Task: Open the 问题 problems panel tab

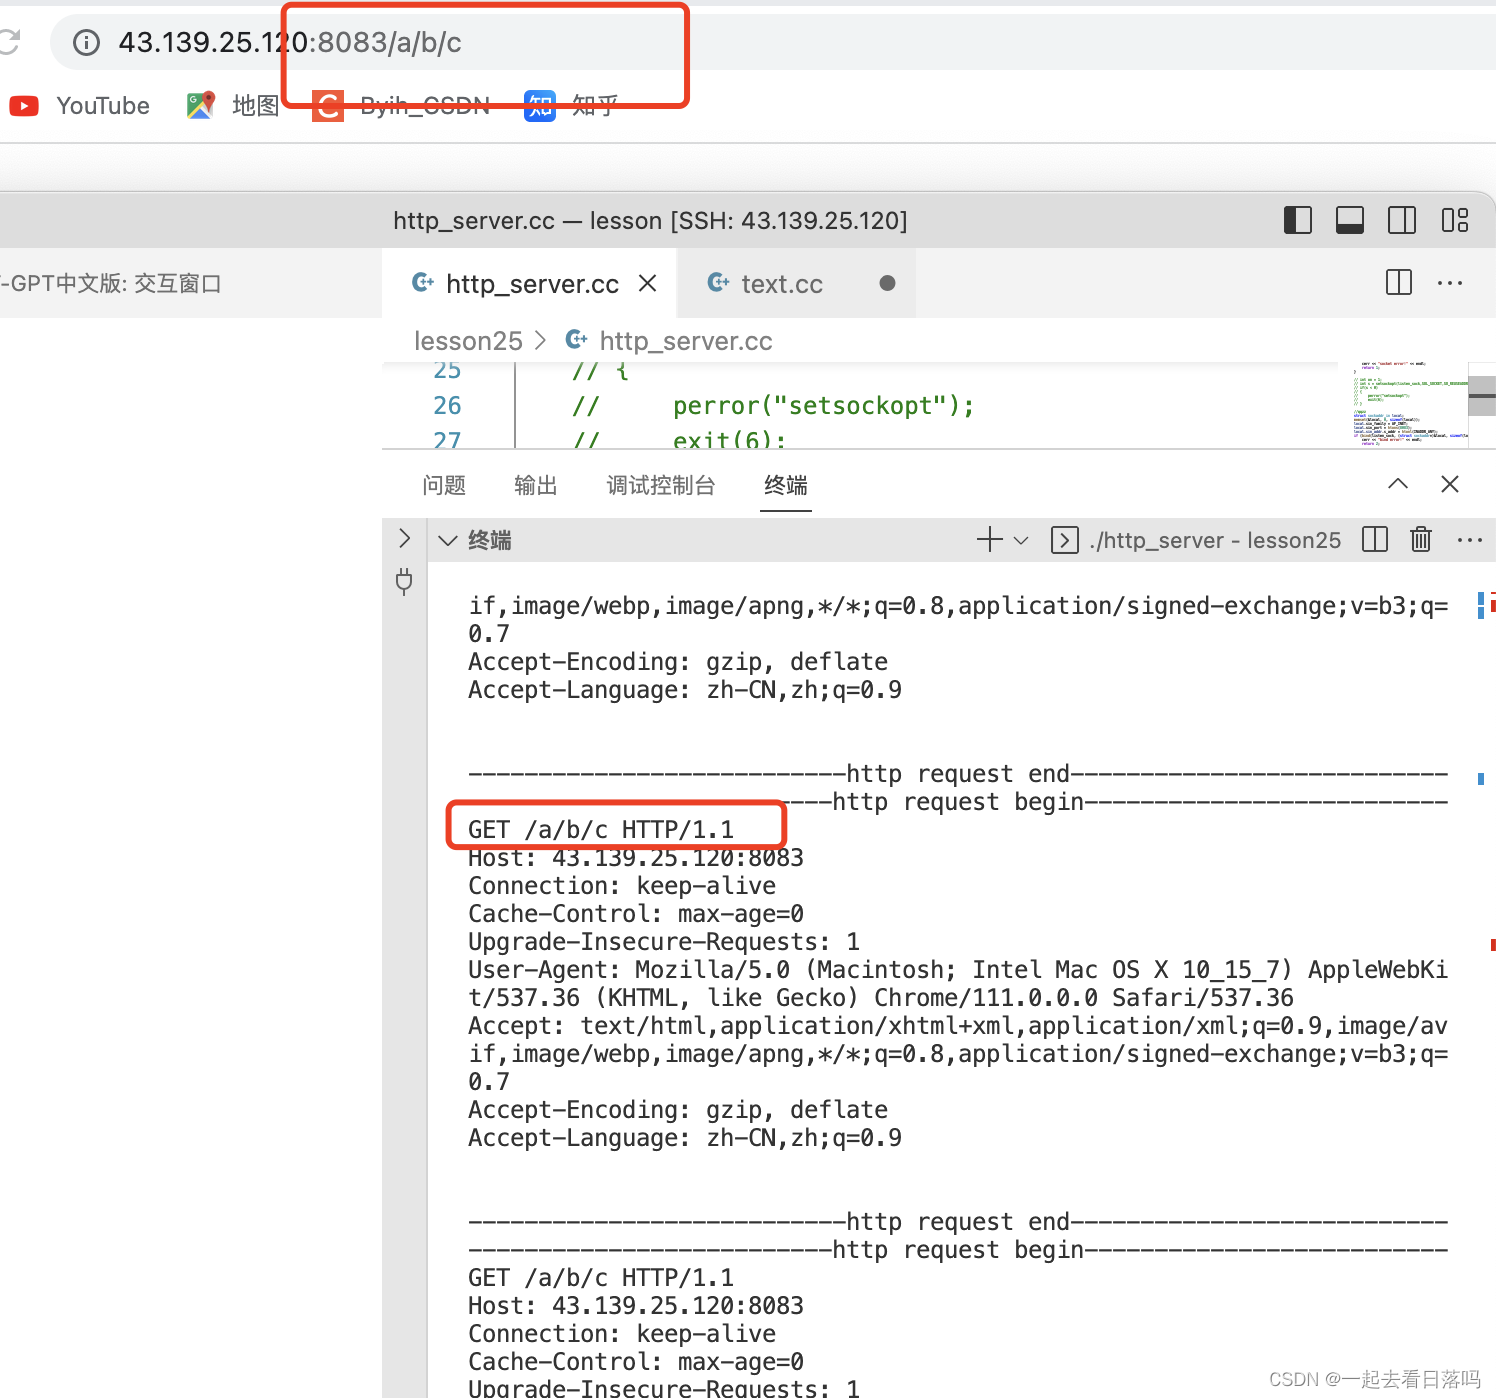Action: pos(444,485)
